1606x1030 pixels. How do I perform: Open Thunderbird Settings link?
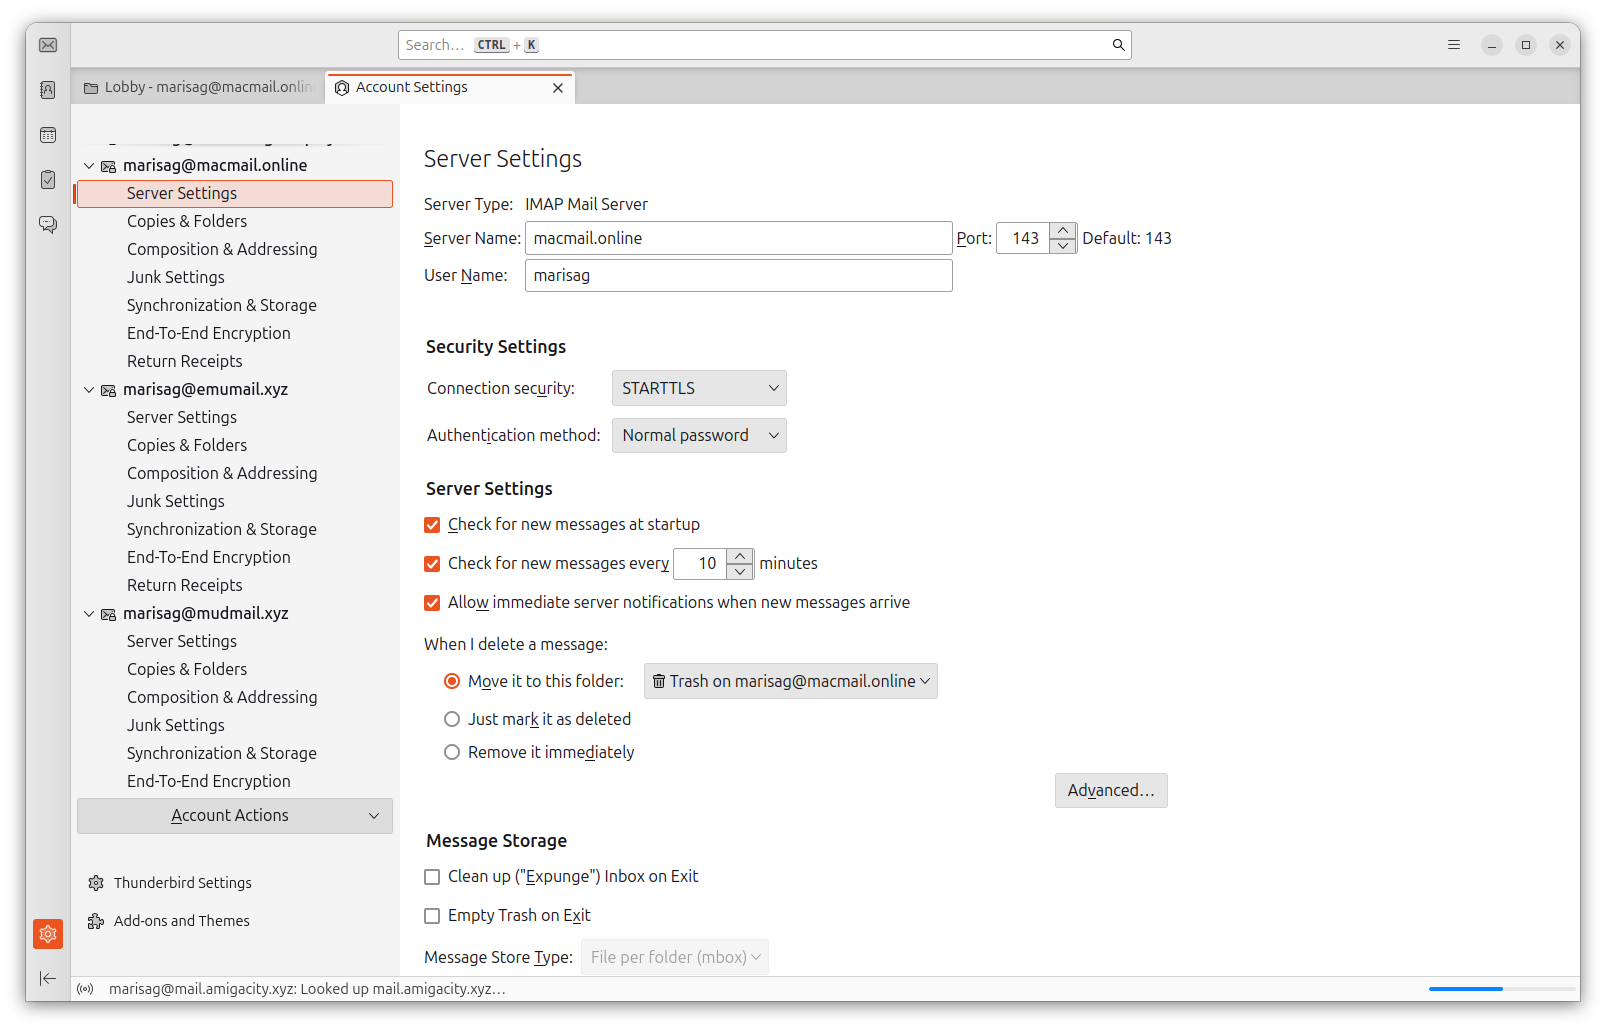[182, 883]
